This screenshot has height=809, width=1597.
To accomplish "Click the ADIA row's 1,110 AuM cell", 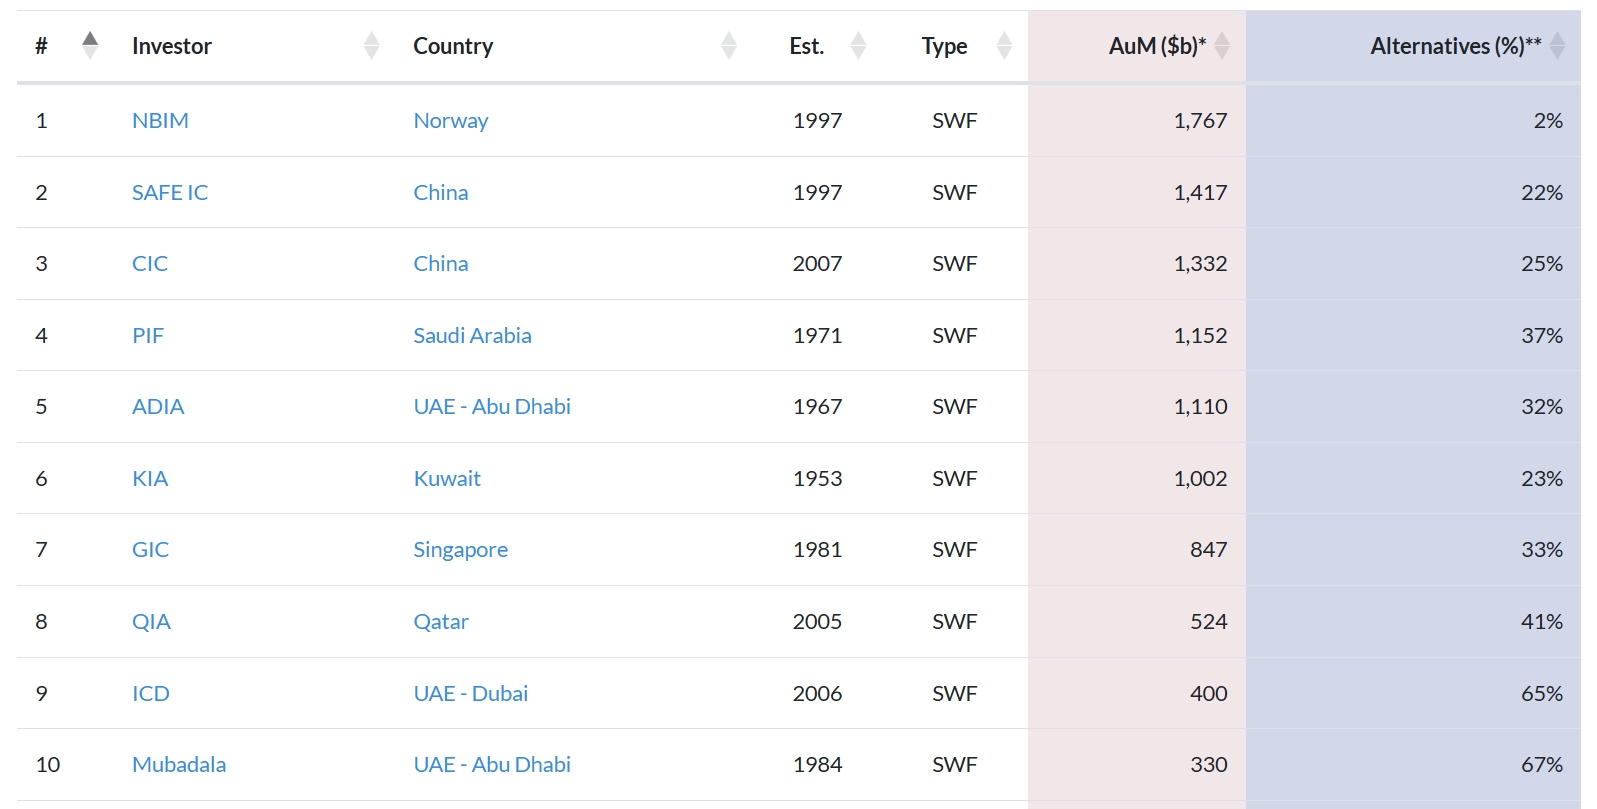I will pyautogui.click(x=1200, y=407).
